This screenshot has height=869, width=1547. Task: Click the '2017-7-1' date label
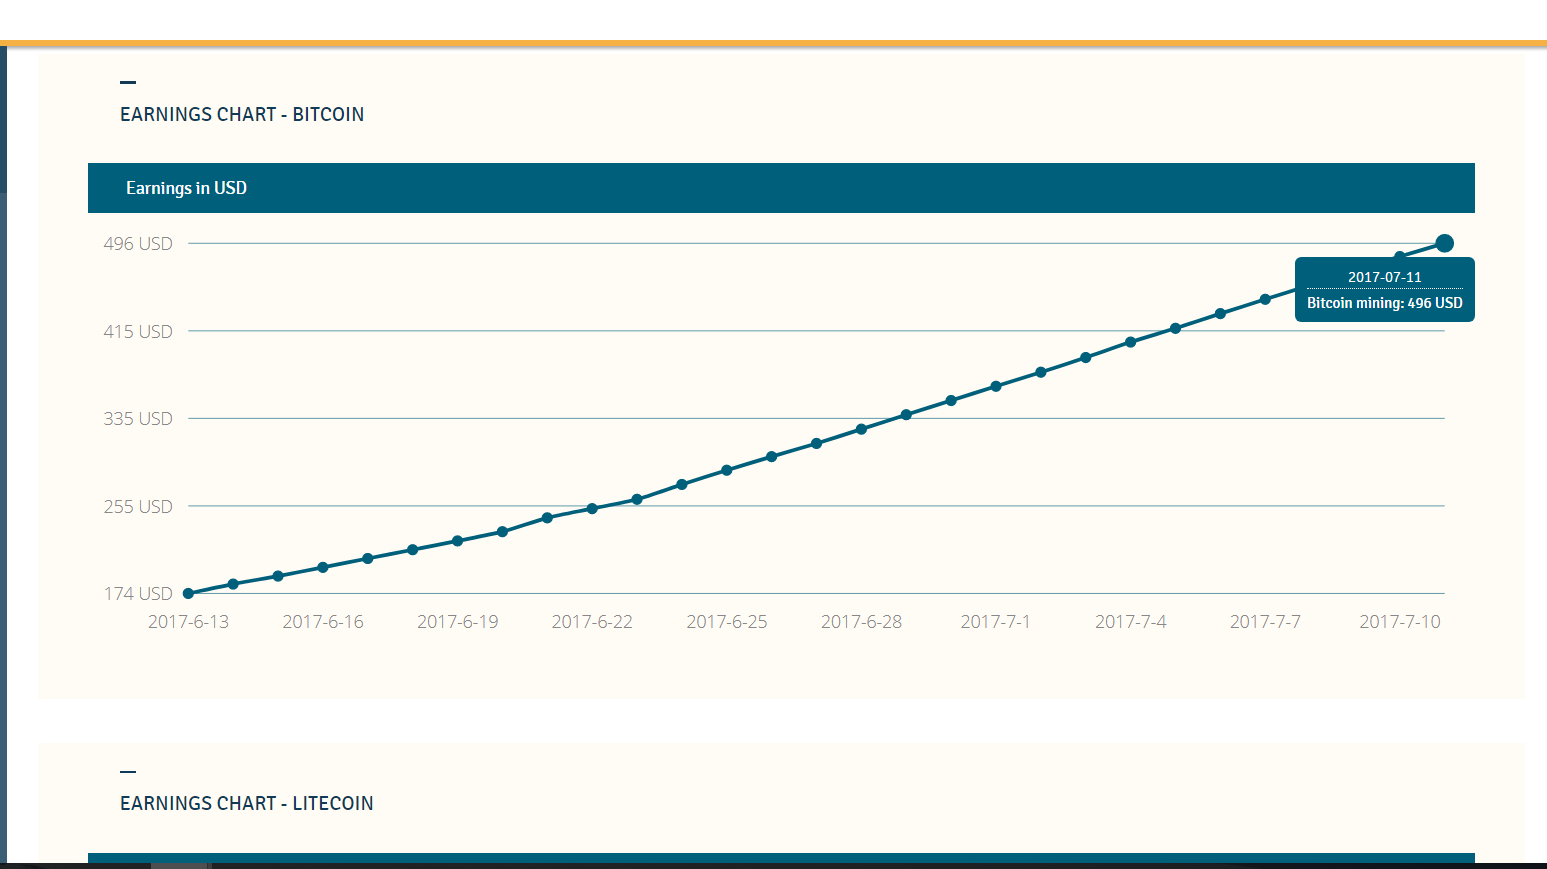[x=996, y=622]
